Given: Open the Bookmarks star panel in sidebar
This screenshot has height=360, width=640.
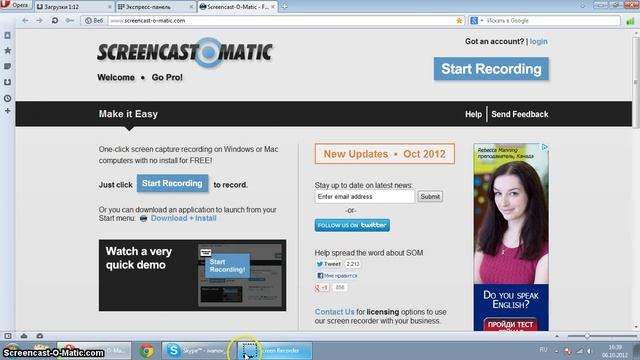Looking at the screenshot, I should click(x=7, y=51).
